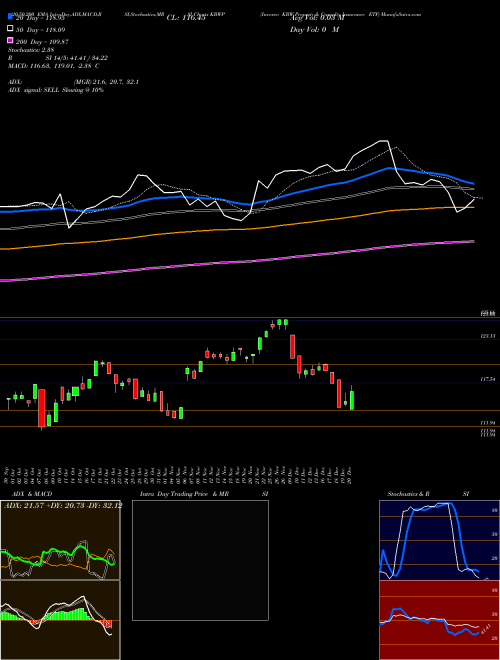Select the '200 Day = 109.87' legend text
The width and height of the screenshot is (500, 660).
tap(43, 42)
